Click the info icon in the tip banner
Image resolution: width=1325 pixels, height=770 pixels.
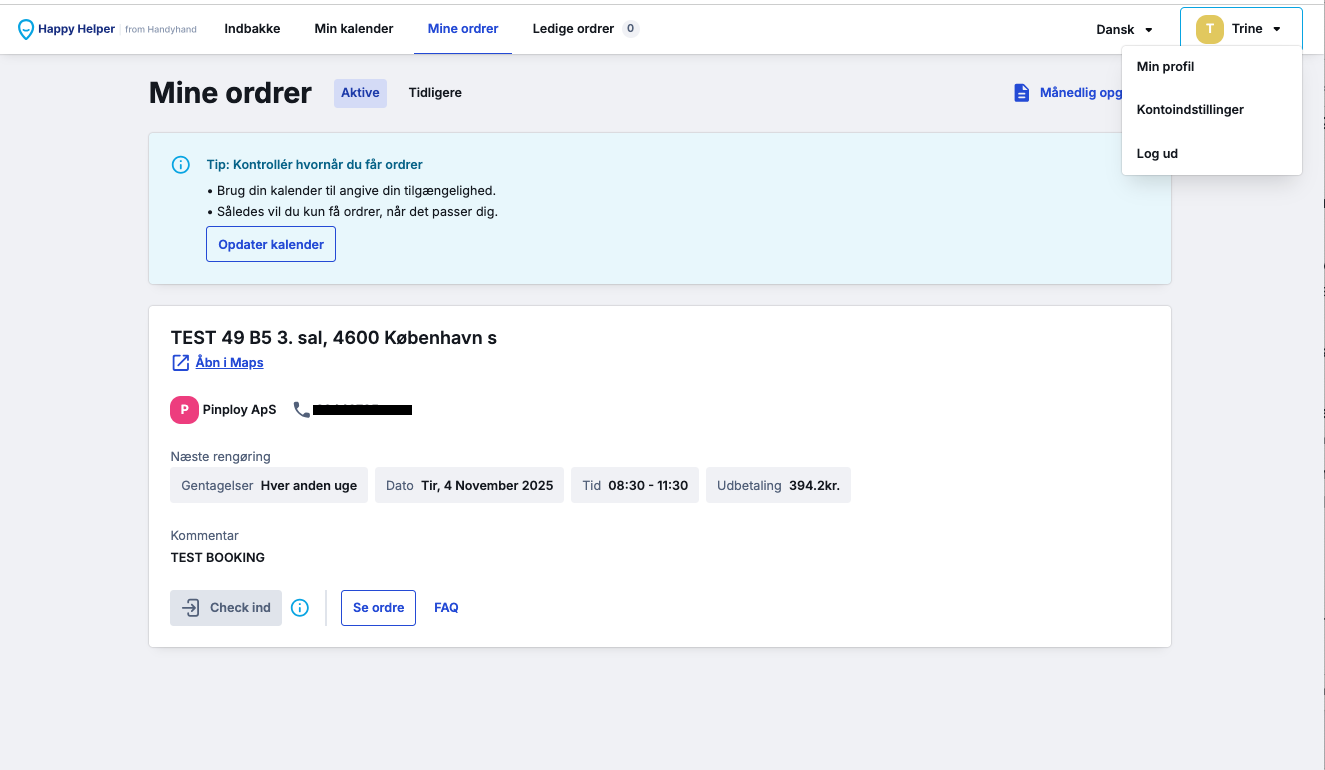(181, 165)
